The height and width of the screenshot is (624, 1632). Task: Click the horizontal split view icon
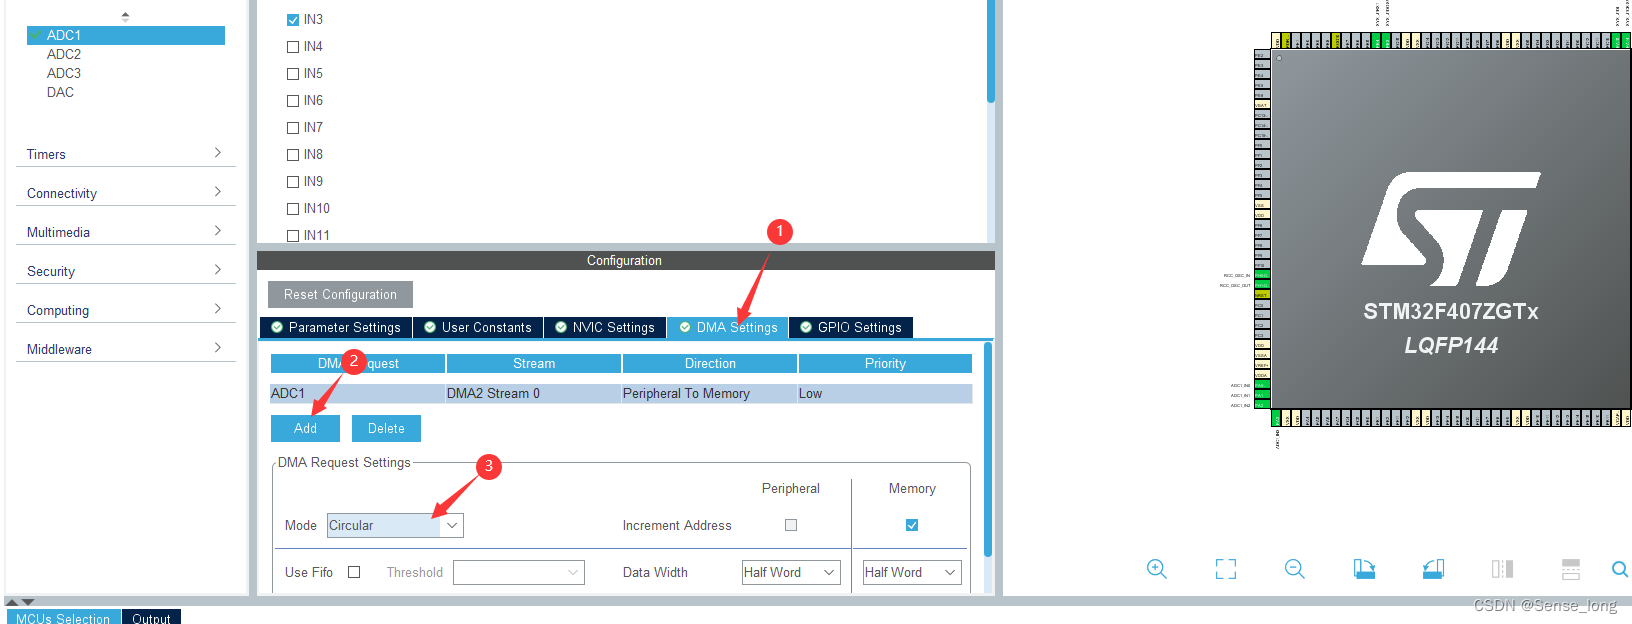(1571, 569)
